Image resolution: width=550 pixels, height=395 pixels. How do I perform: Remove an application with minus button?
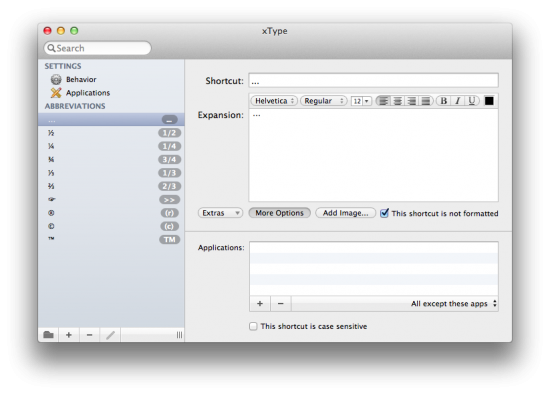(281, 304)
